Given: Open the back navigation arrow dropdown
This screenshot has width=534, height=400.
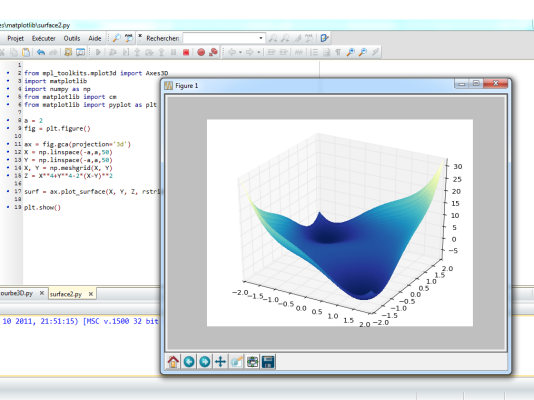Looking at the screenshot, I should pos(240,52).
